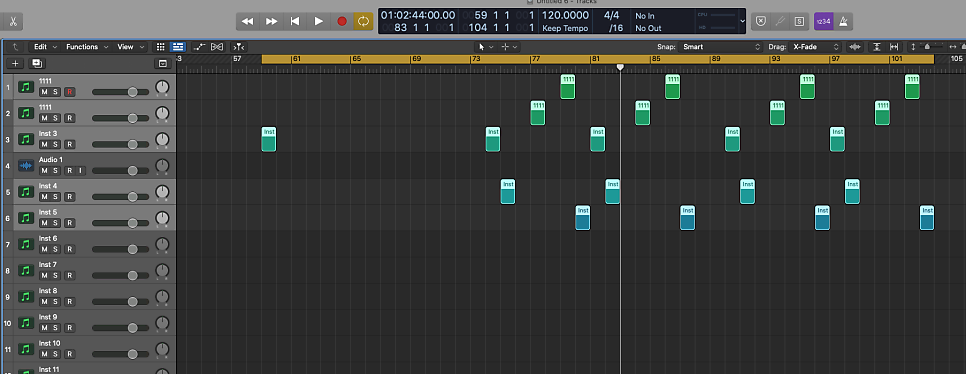Click the scissors icon in the toolbar

12,22
